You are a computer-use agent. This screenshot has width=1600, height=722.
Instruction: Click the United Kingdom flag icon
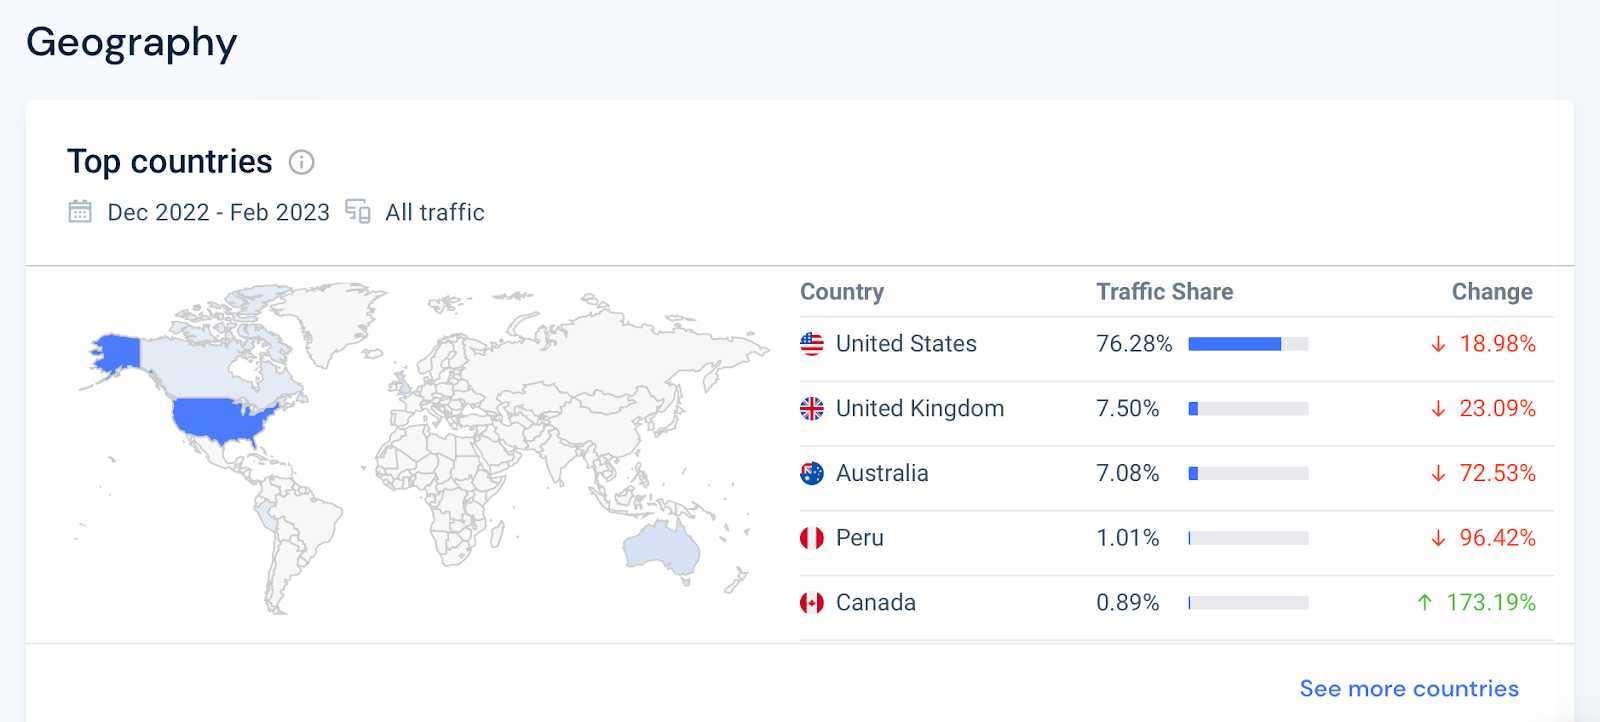(812, 409)
